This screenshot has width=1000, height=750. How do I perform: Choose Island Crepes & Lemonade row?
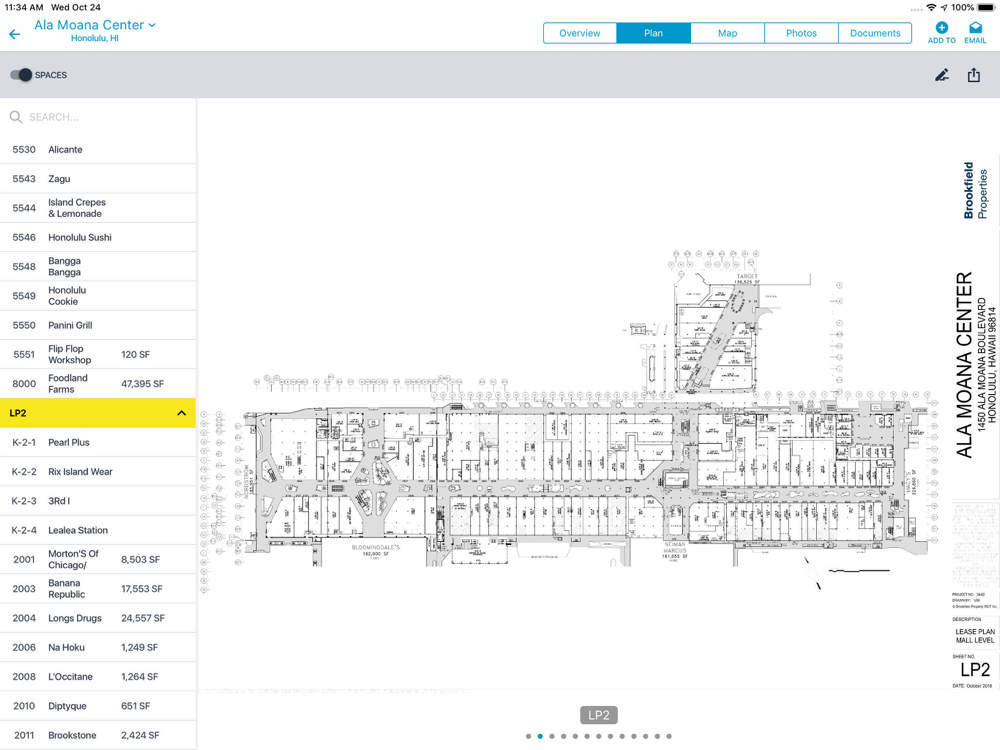98,209
